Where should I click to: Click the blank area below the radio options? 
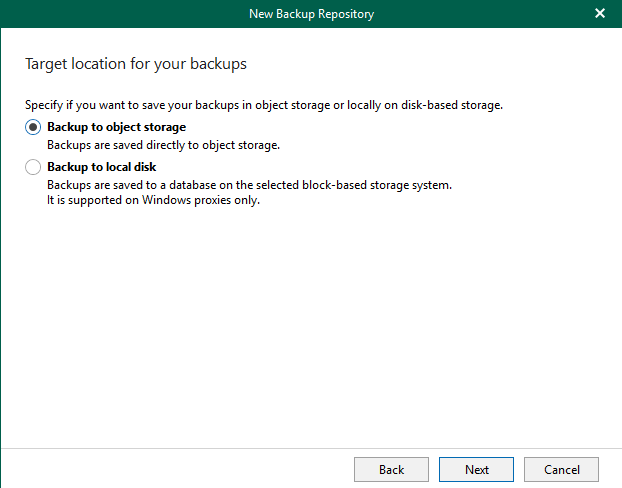point(310,320)
